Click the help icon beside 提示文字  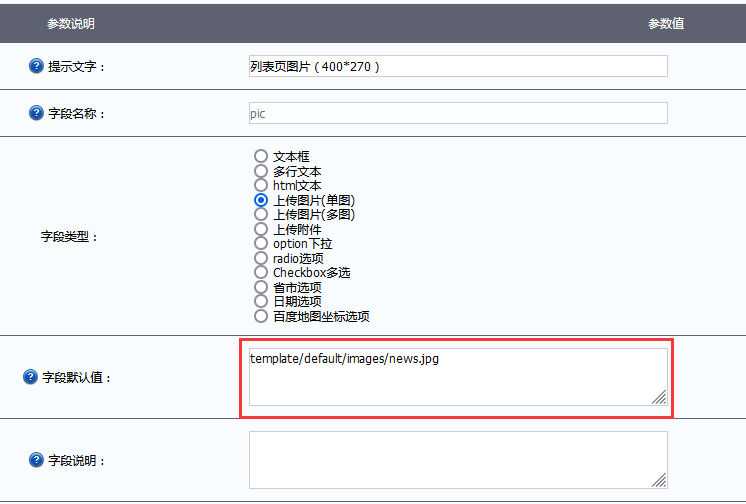pyautogui.click(x=36, y=67)
